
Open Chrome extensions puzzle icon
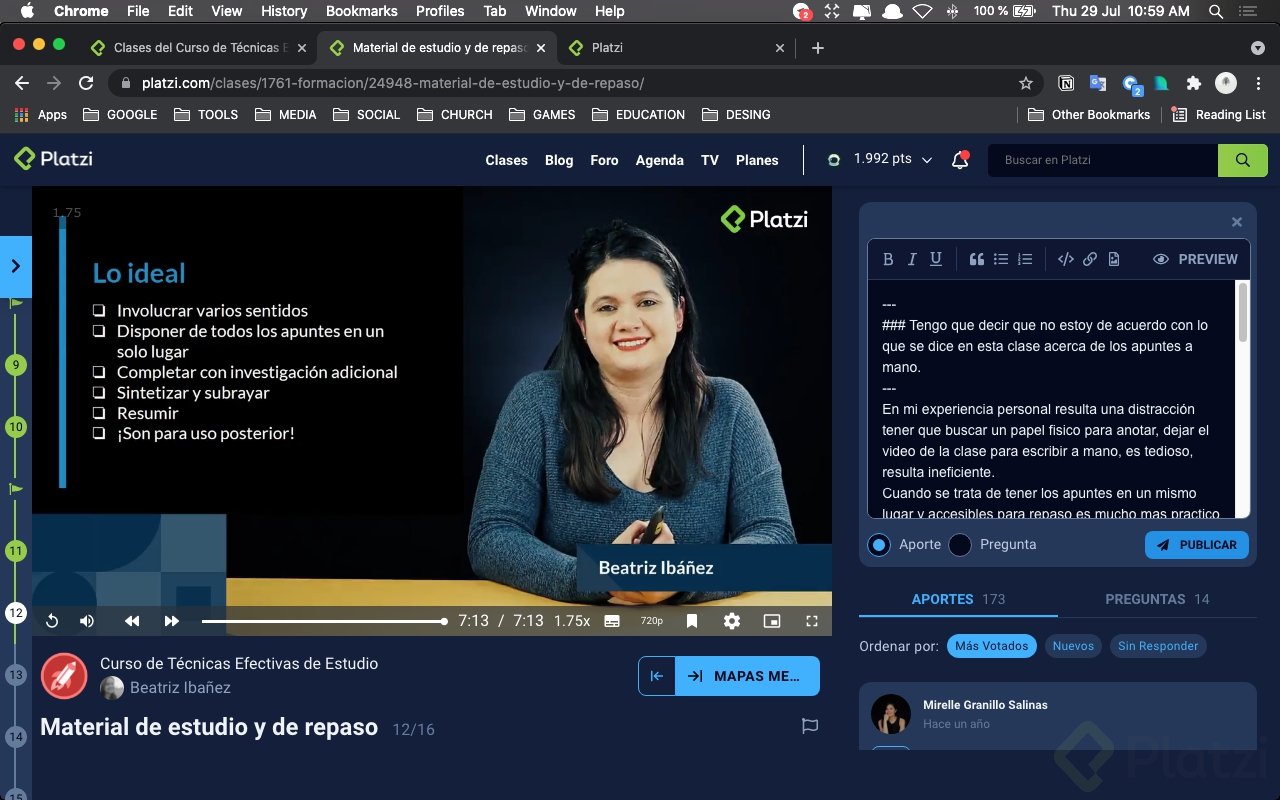1193,83
